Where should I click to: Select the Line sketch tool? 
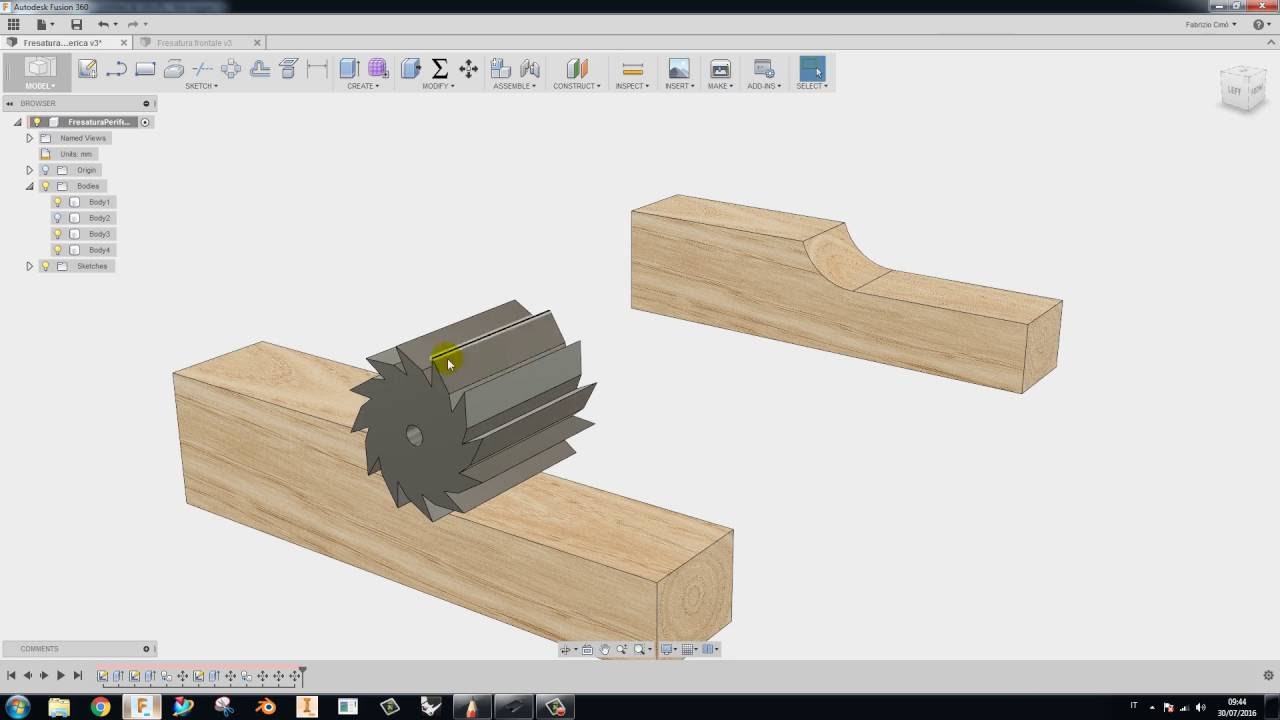tap(116, 68)
